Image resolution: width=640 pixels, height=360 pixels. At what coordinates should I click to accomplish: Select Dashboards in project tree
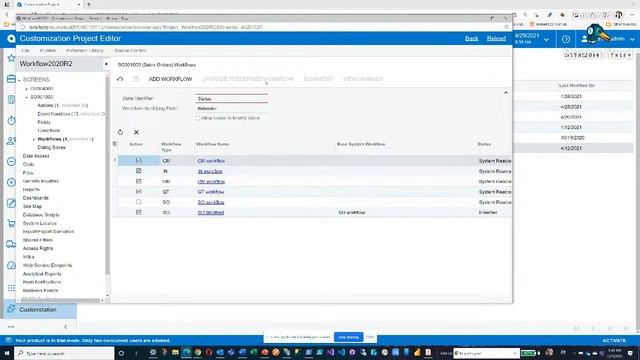36,198
